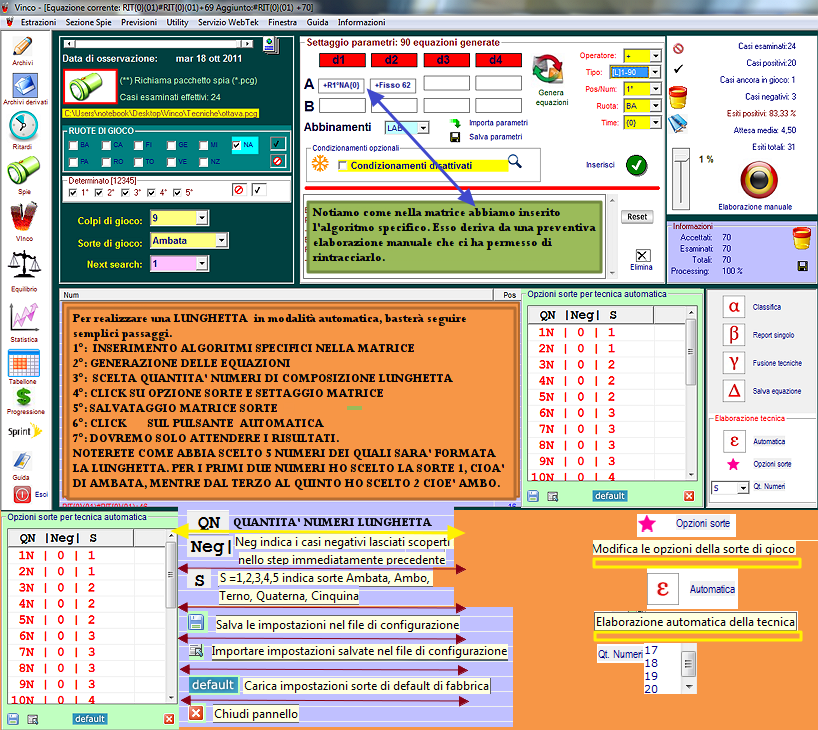Open the Archivi sidebar tool
The image size is (818, 730).
(22, 47)
